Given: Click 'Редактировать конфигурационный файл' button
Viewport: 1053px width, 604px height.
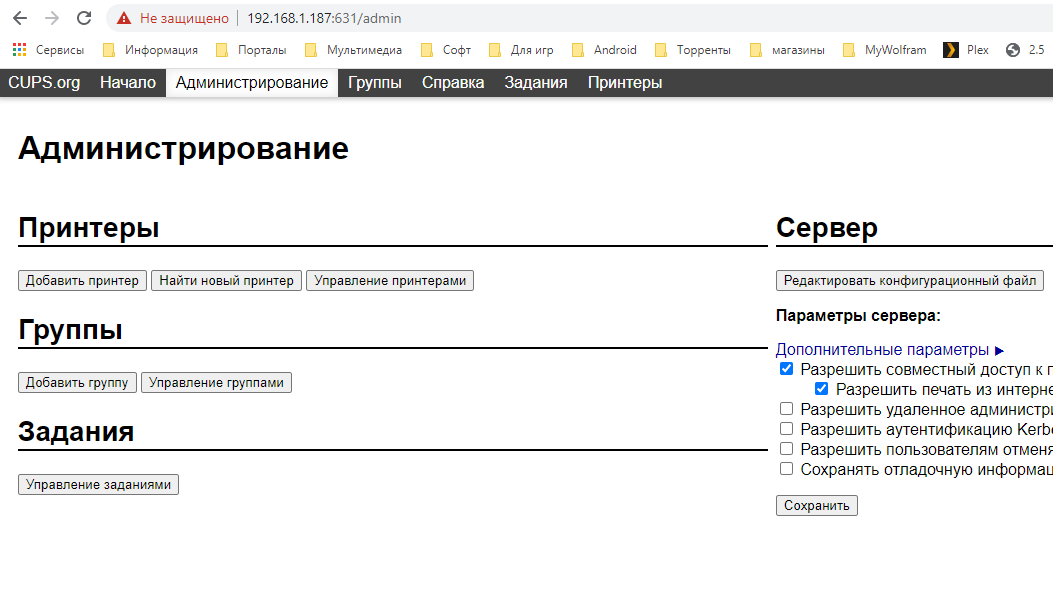Looking at the screenshot, I should tap(909, 281).
